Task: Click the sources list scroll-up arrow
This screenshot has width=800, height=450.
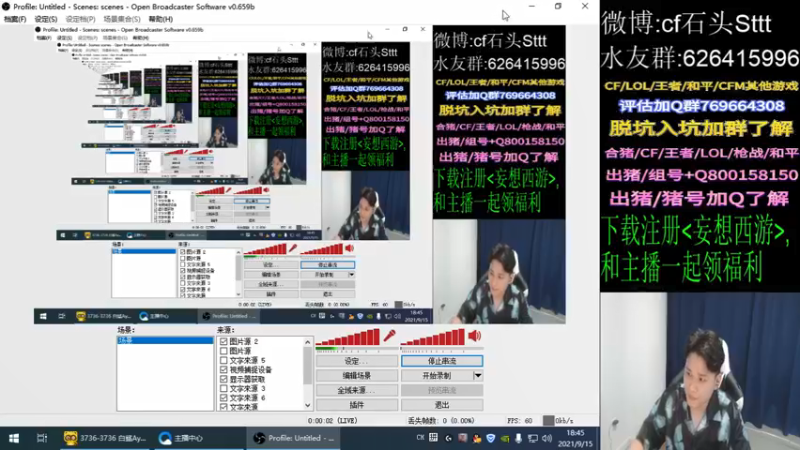Action: [308, 342]
